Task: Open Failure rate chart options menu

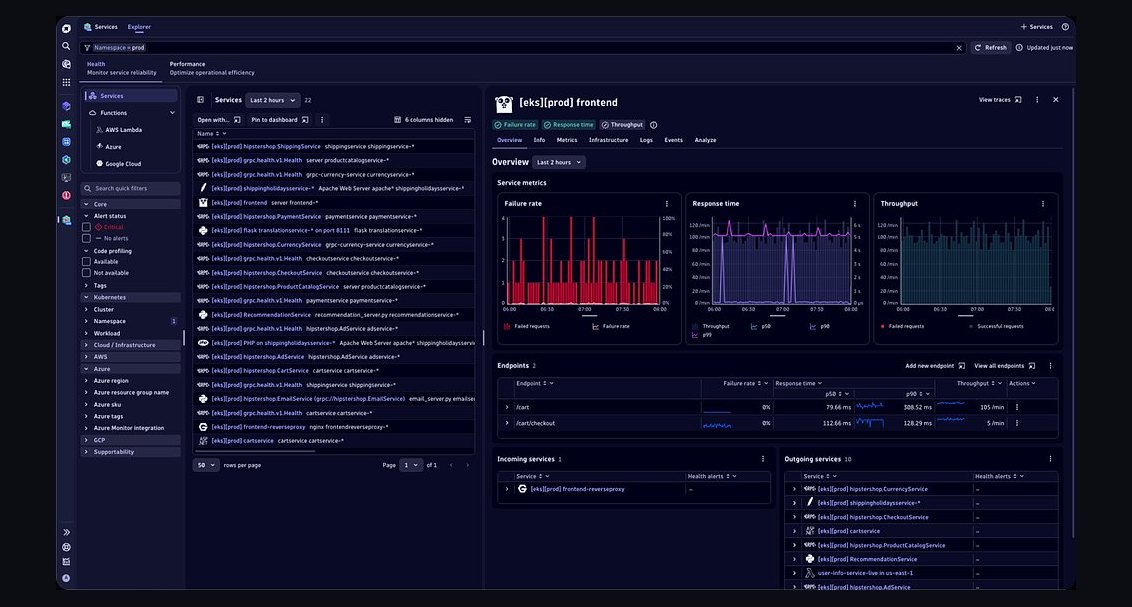Action: pyautogui.click(x=666, y=204)
